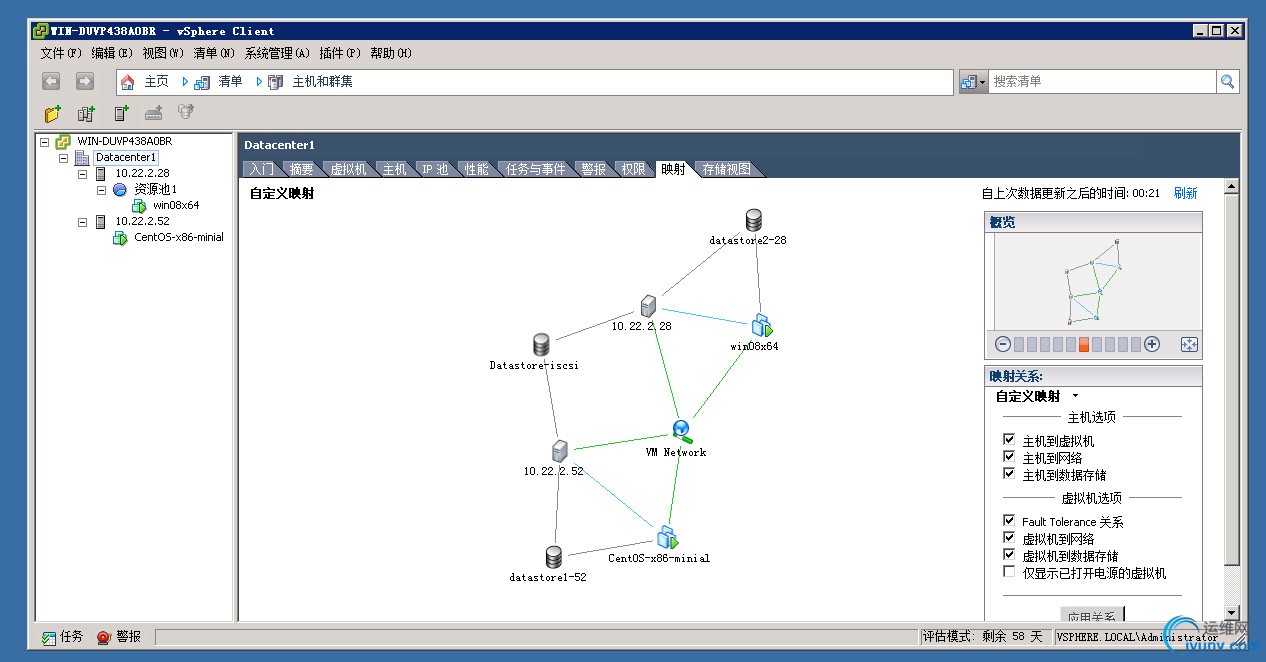
Task: Toggle 虚拟机到网络 checkbox
Action: [x=1009, y=538]
